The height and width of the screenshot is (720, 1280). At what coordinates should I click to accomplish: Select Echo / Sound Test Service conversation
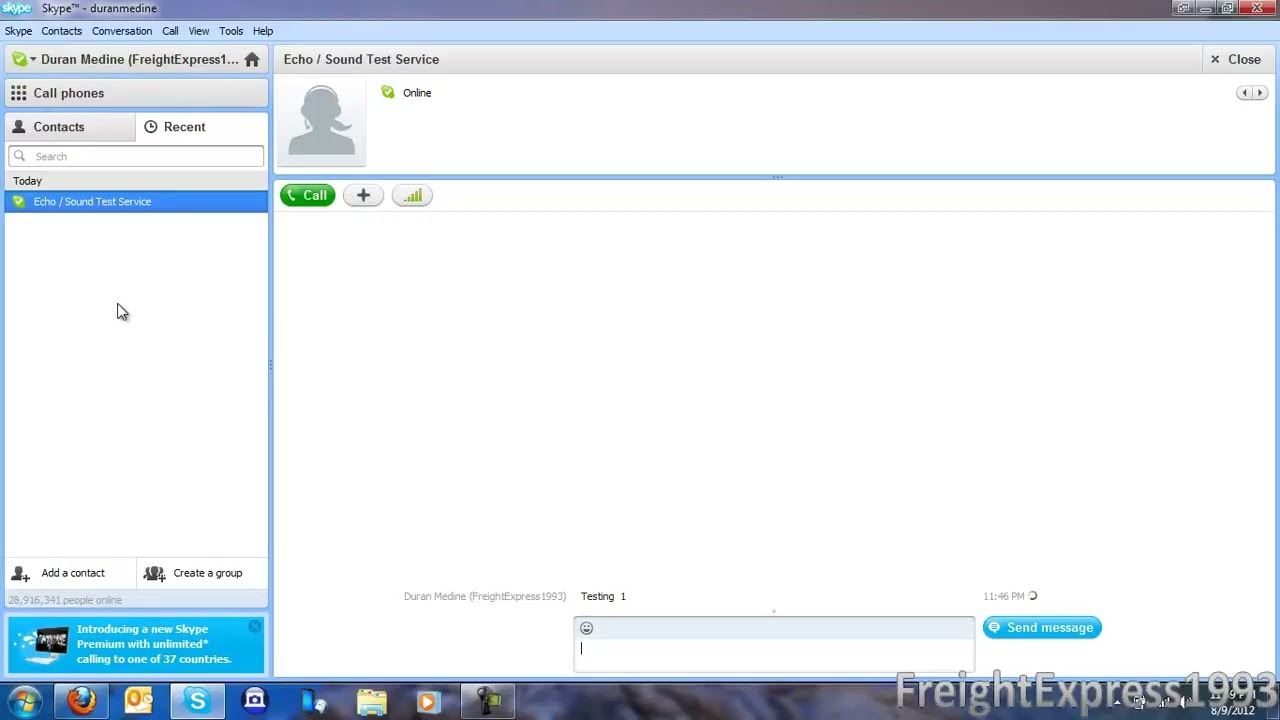pyautogui.click(x=137, y=202)
